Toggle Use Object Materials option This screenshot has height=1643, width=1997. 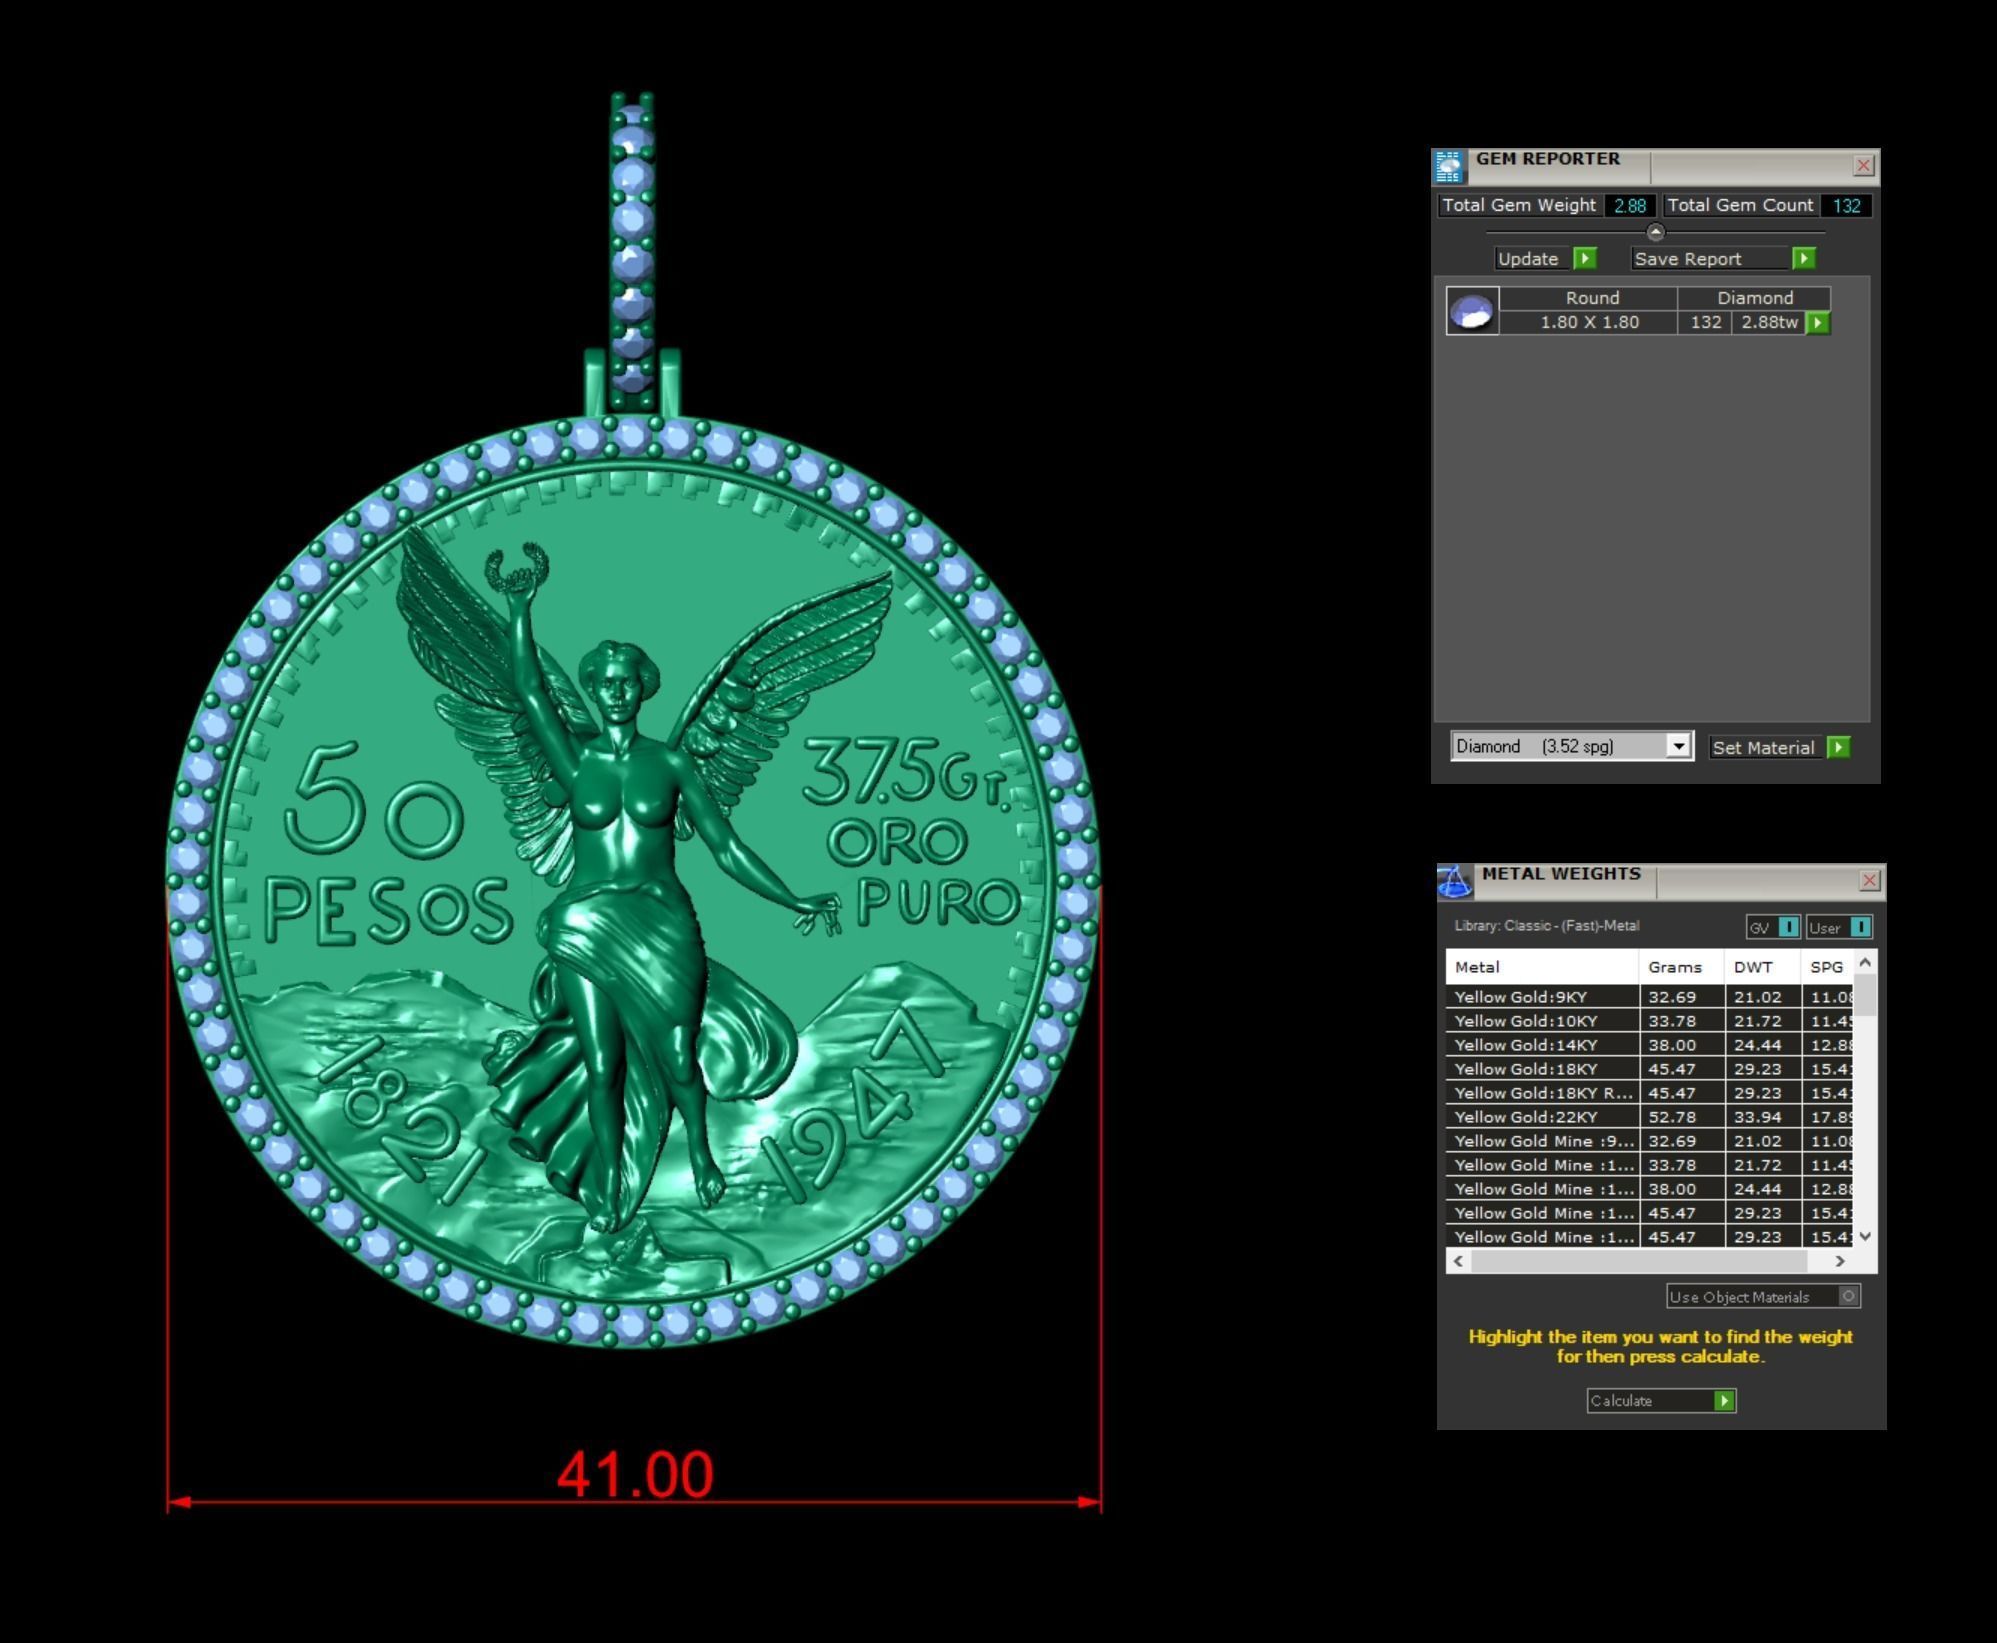click(x=1764, y=1297)
